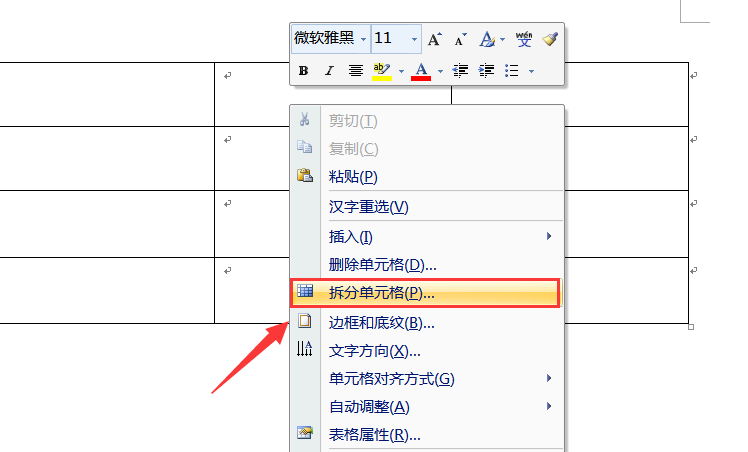Open the 自动调整(A) submenu
748x452 pixels.
427,407
